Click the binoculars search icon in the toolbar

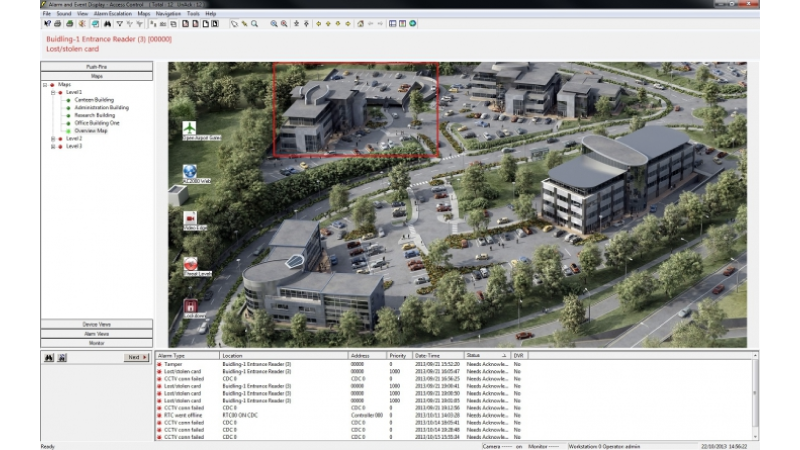coord(107,23)
